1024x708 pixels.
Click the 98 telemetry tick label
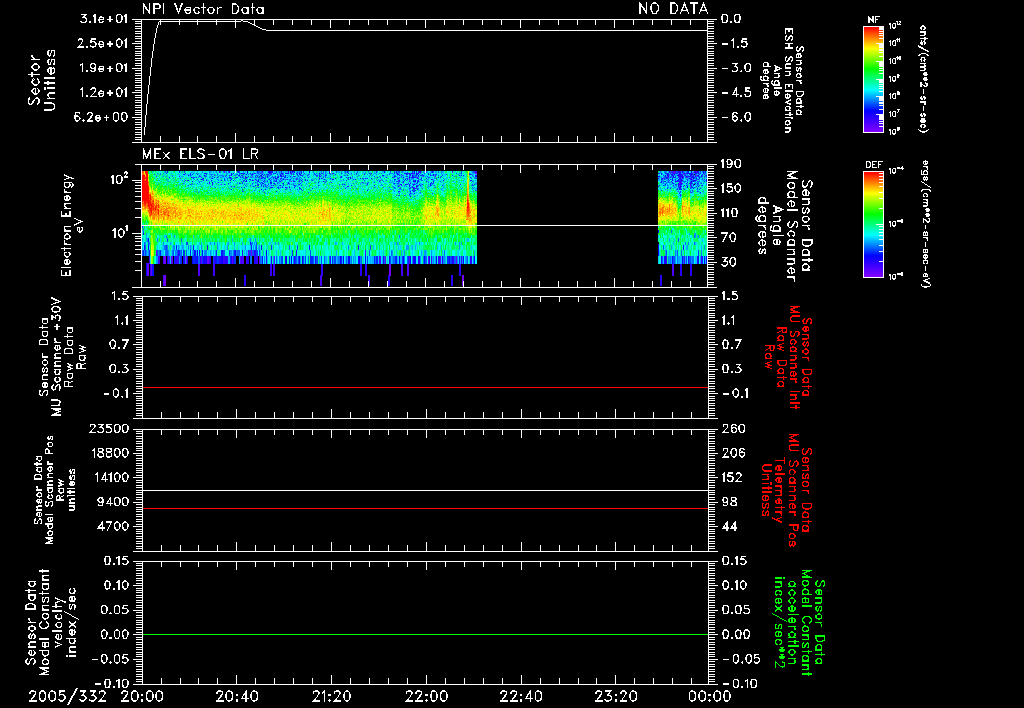click(x=729, y=502)
